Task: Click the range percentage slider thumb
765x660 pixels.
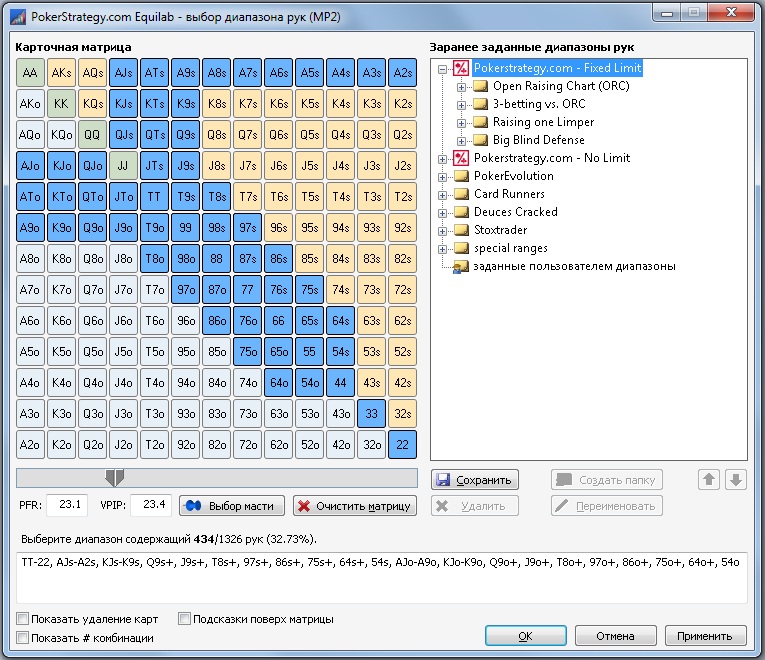Action: click(115, 478)
